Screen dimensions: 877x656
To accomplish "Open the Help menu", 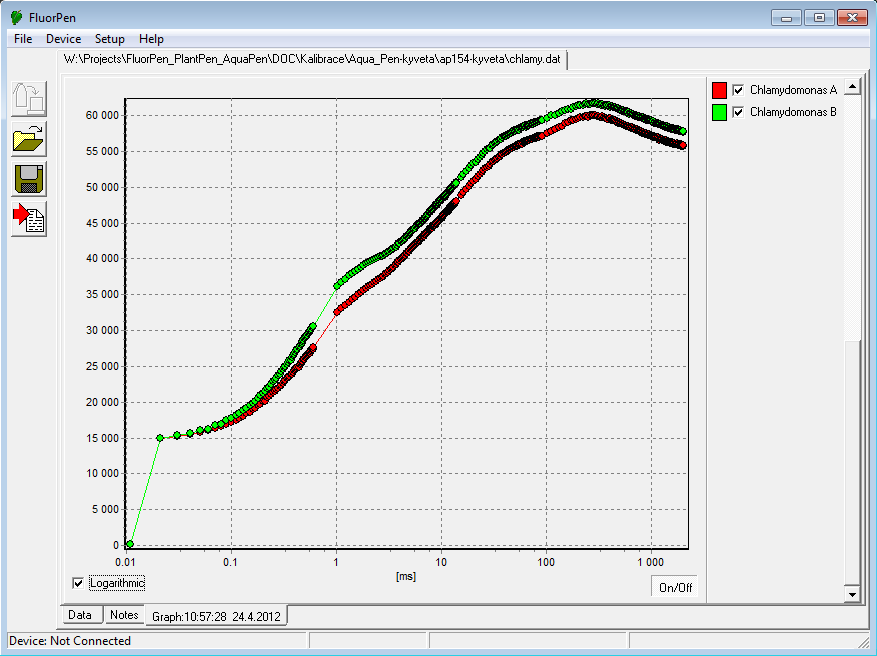I will (x=151, y=39).
